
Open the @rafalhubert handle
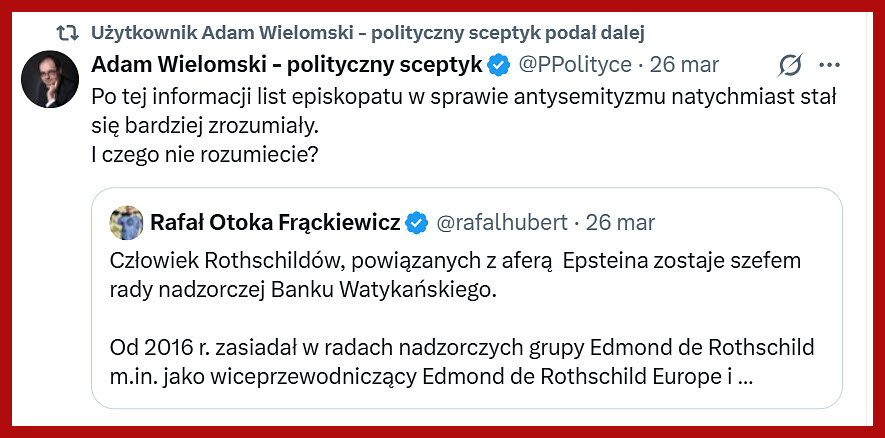(502, 221)
